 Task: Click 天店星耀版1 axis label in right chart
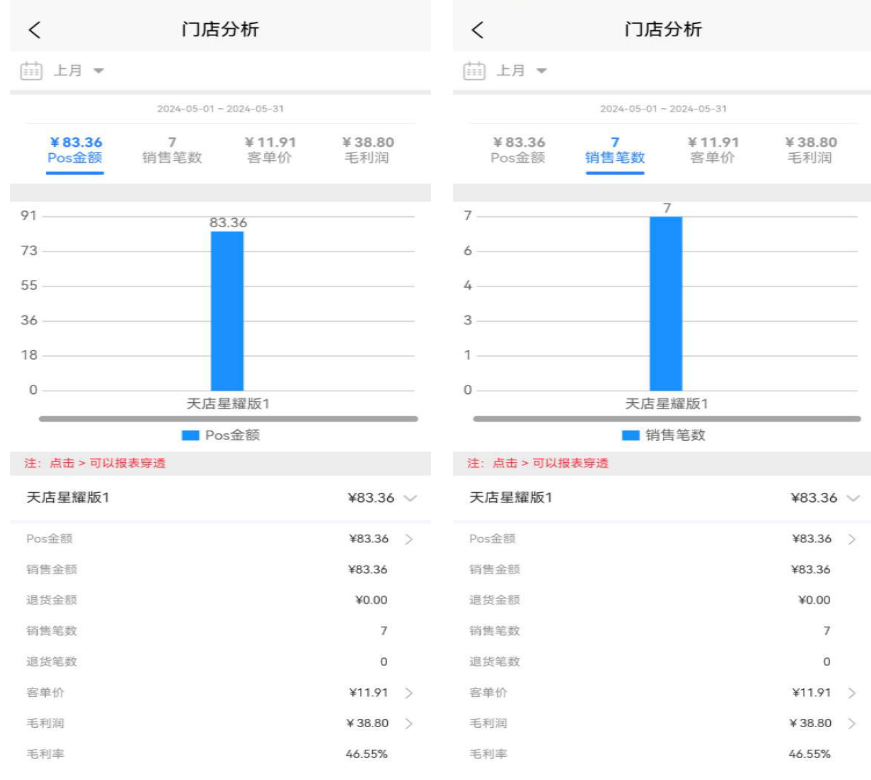point(667,404)
